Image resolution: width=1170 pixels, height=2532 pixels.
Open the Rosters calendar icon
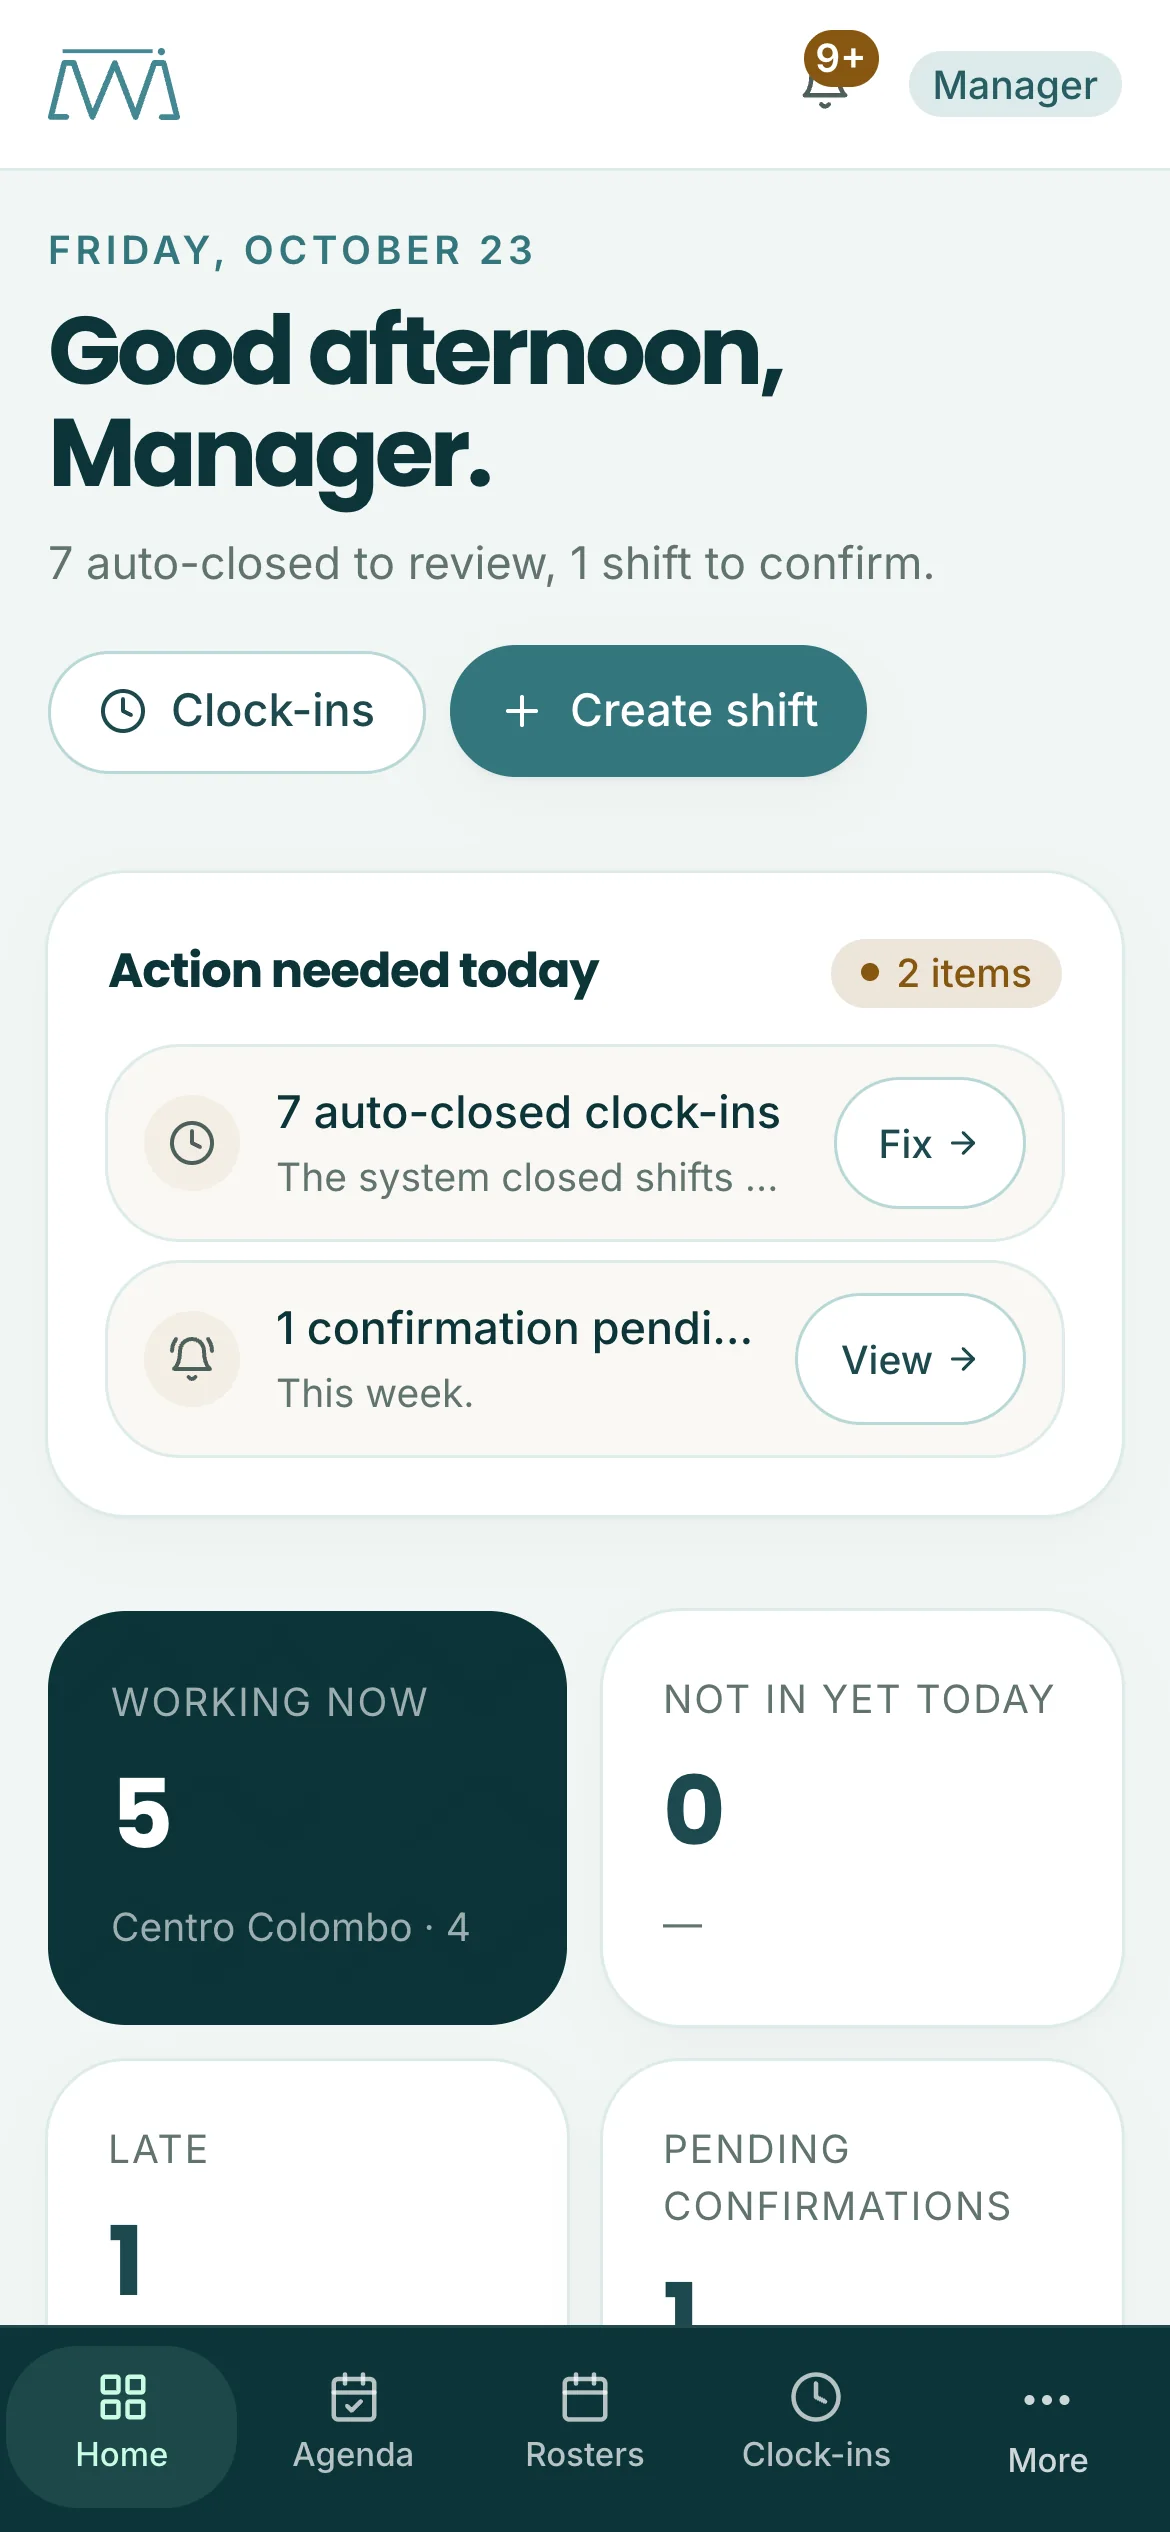[x=585, y=2397]
